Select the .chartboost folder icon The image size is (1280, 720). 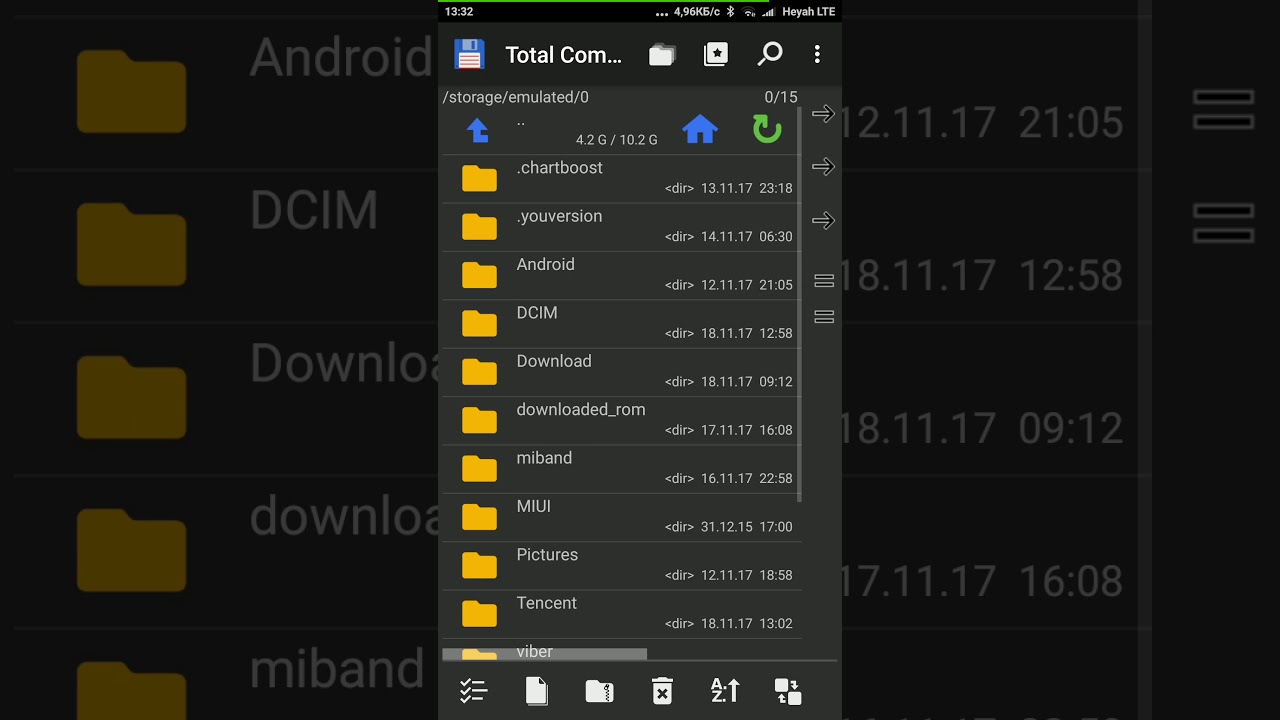click(479, 178)
